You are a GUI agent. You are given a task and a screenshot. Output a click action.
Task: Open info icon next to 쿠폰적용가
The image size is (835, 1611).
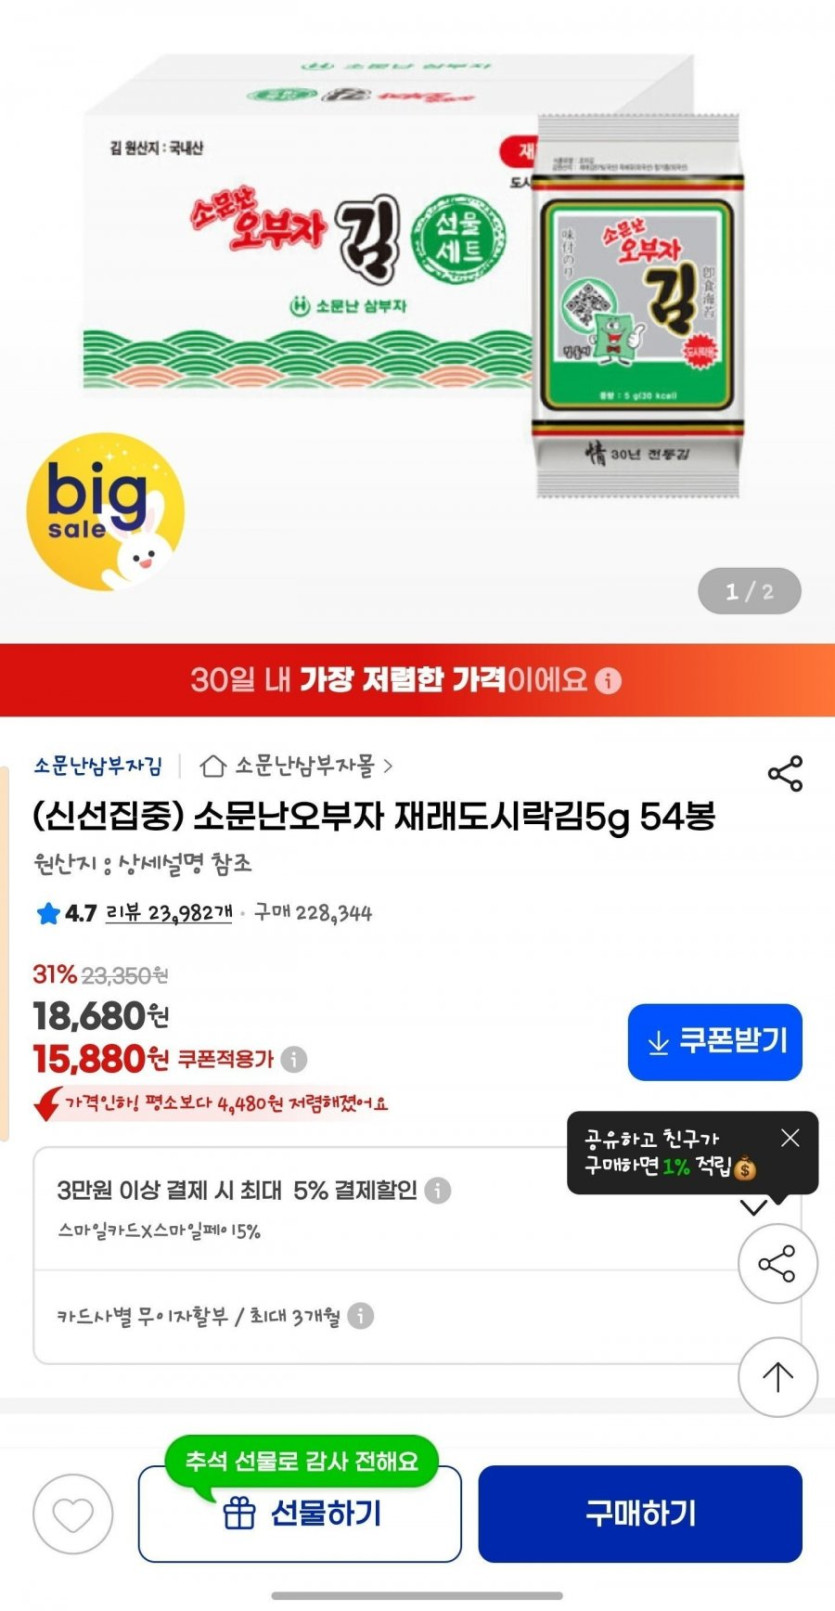(294, 1058)
